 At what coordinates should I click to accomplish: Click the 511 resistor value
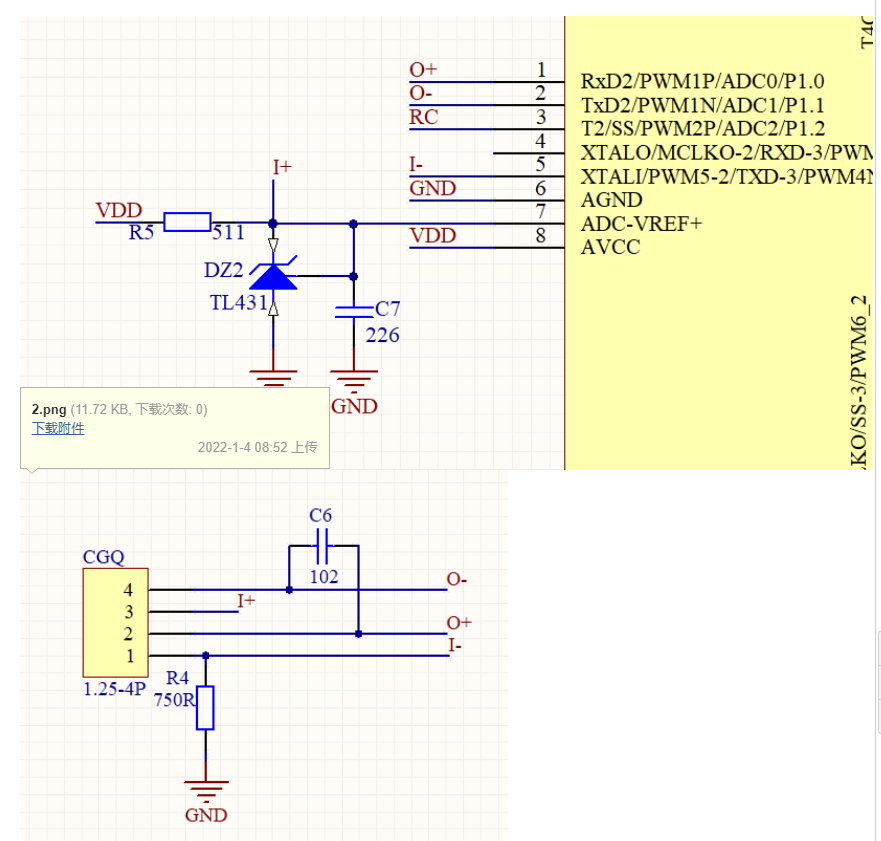tap(228, 233)
